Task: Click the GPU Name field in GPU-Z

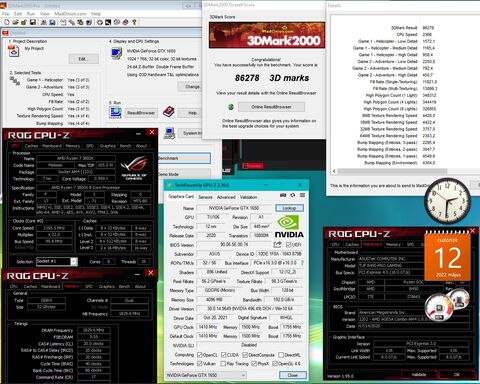Action: 235,208
